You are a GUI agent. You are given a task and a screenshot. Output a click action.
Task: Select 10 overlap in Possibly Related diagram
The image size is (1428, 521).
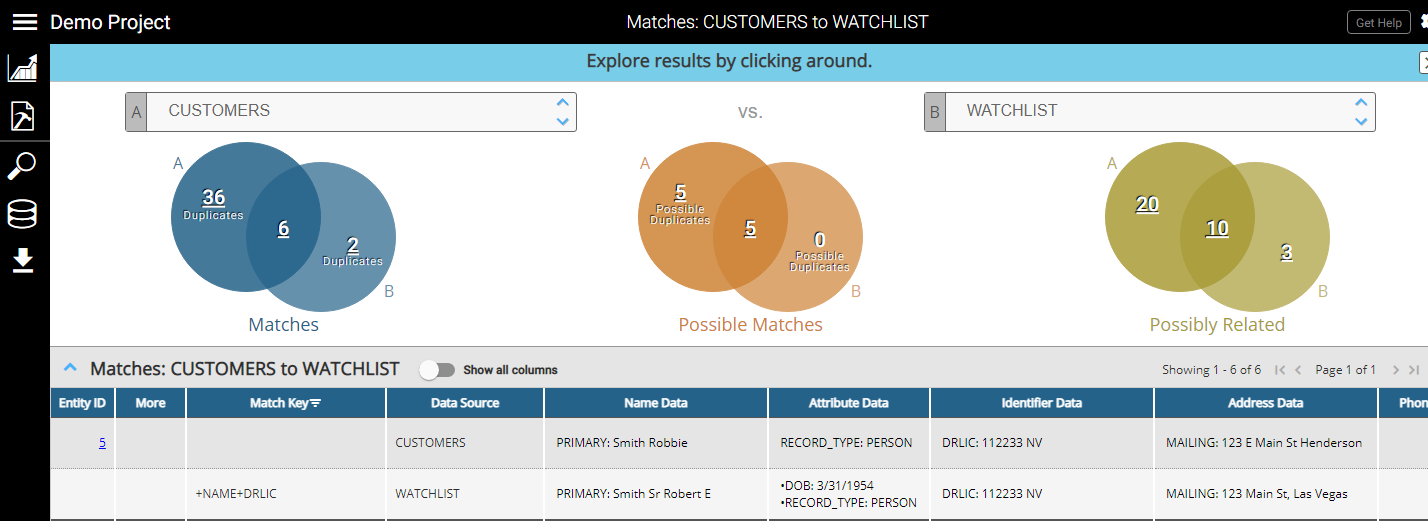[x=1217, y=229]
